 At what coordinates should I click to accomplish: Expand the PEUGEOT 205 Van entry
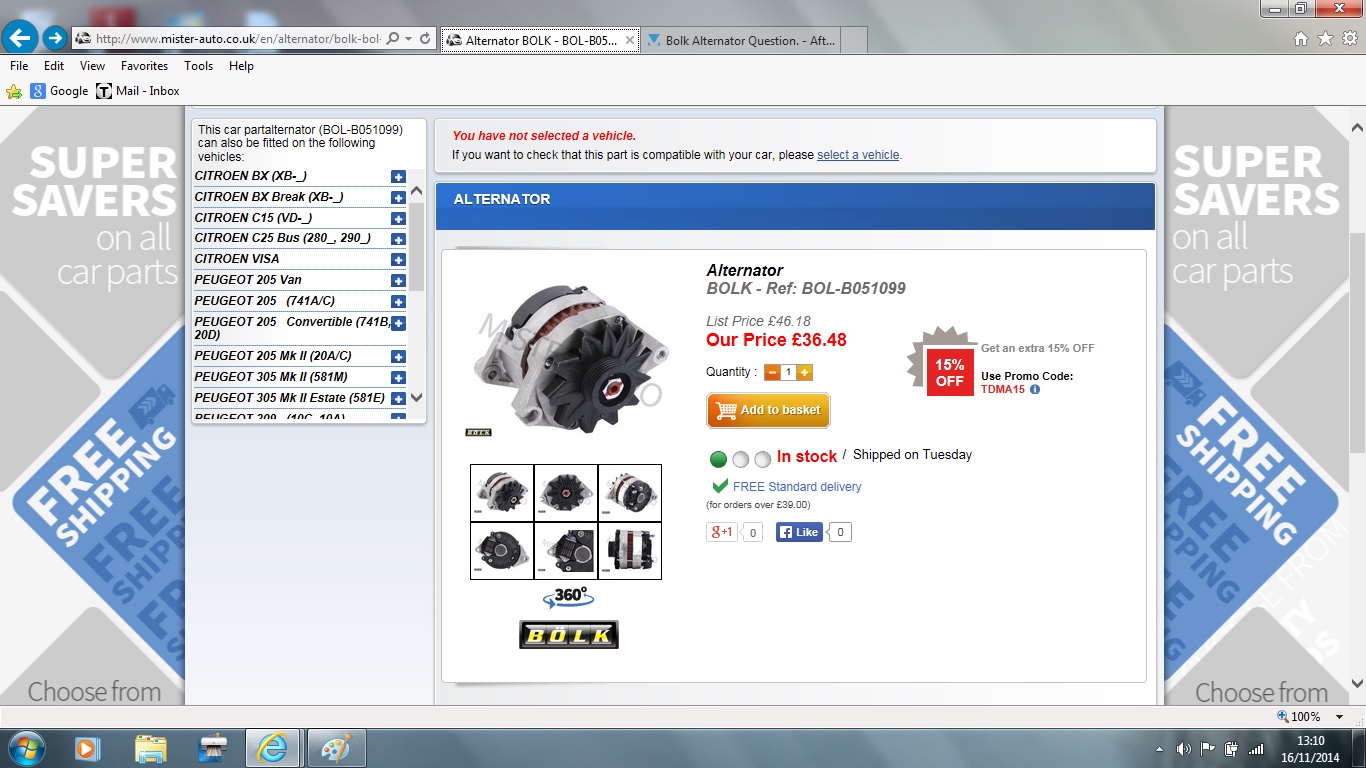398,281
